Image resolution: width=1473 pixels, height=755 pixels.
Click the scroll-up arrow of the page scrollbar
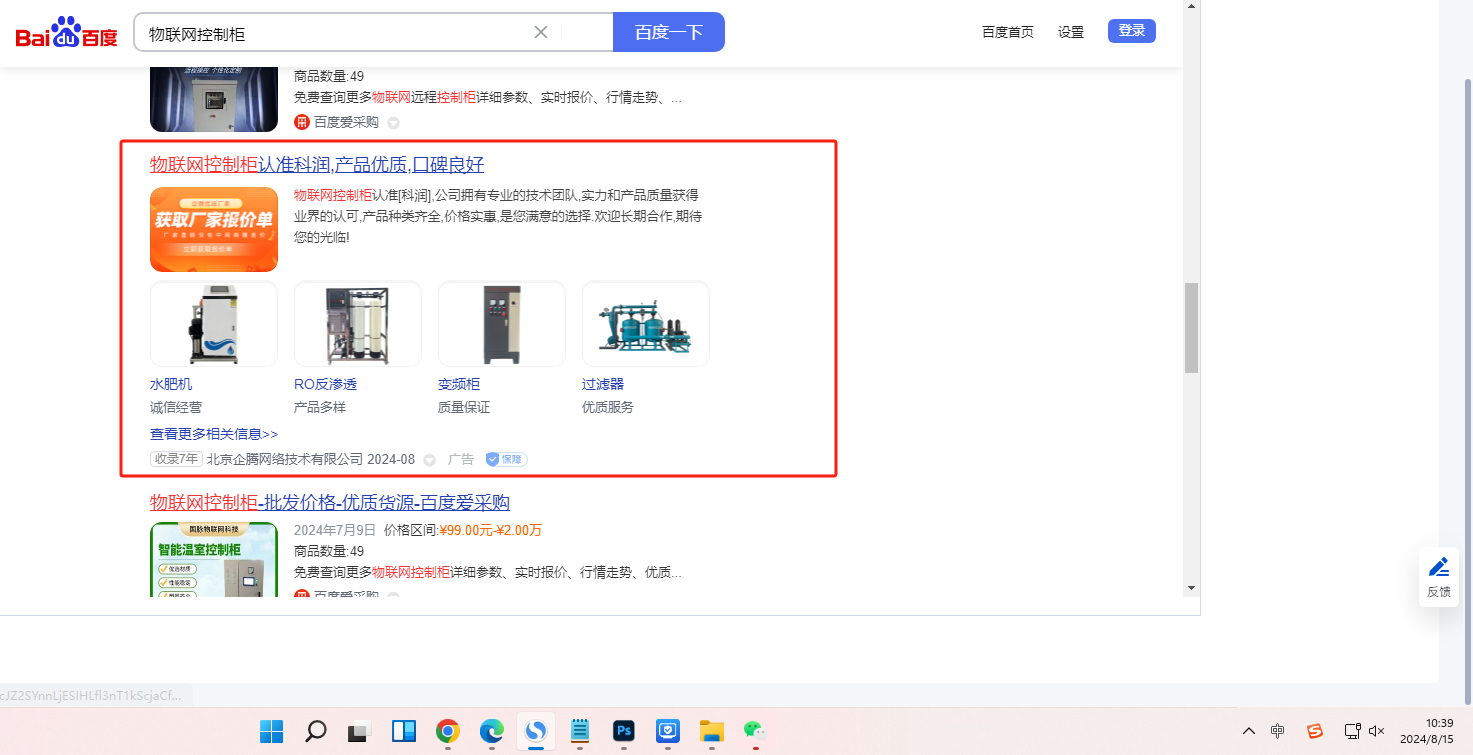pyautogui.click(x=1191, y=6)
